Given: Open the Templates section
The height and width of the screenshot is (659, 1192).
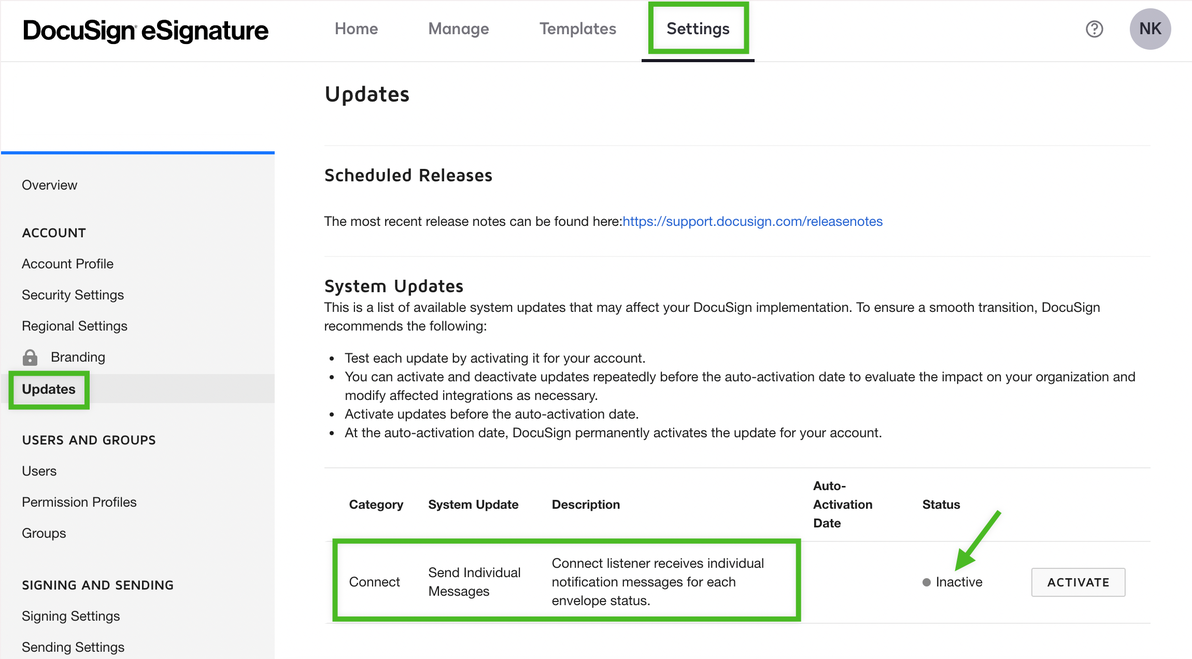Looking at the screenshot, I should click(577, 29).
